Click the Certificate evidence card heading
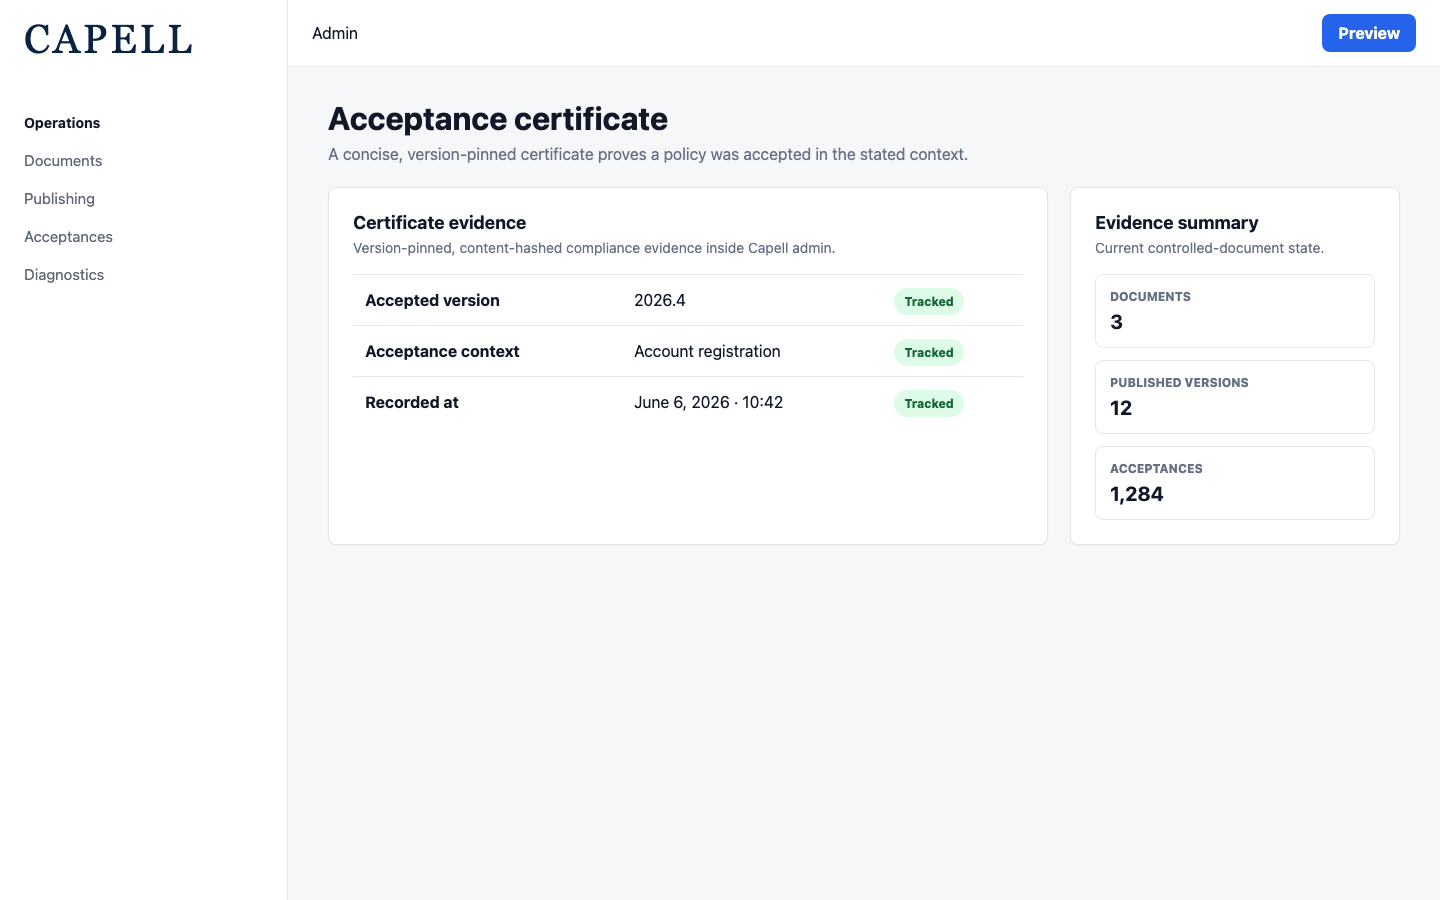Viewport: 1440px width, 900px height. tap(439, 223)
